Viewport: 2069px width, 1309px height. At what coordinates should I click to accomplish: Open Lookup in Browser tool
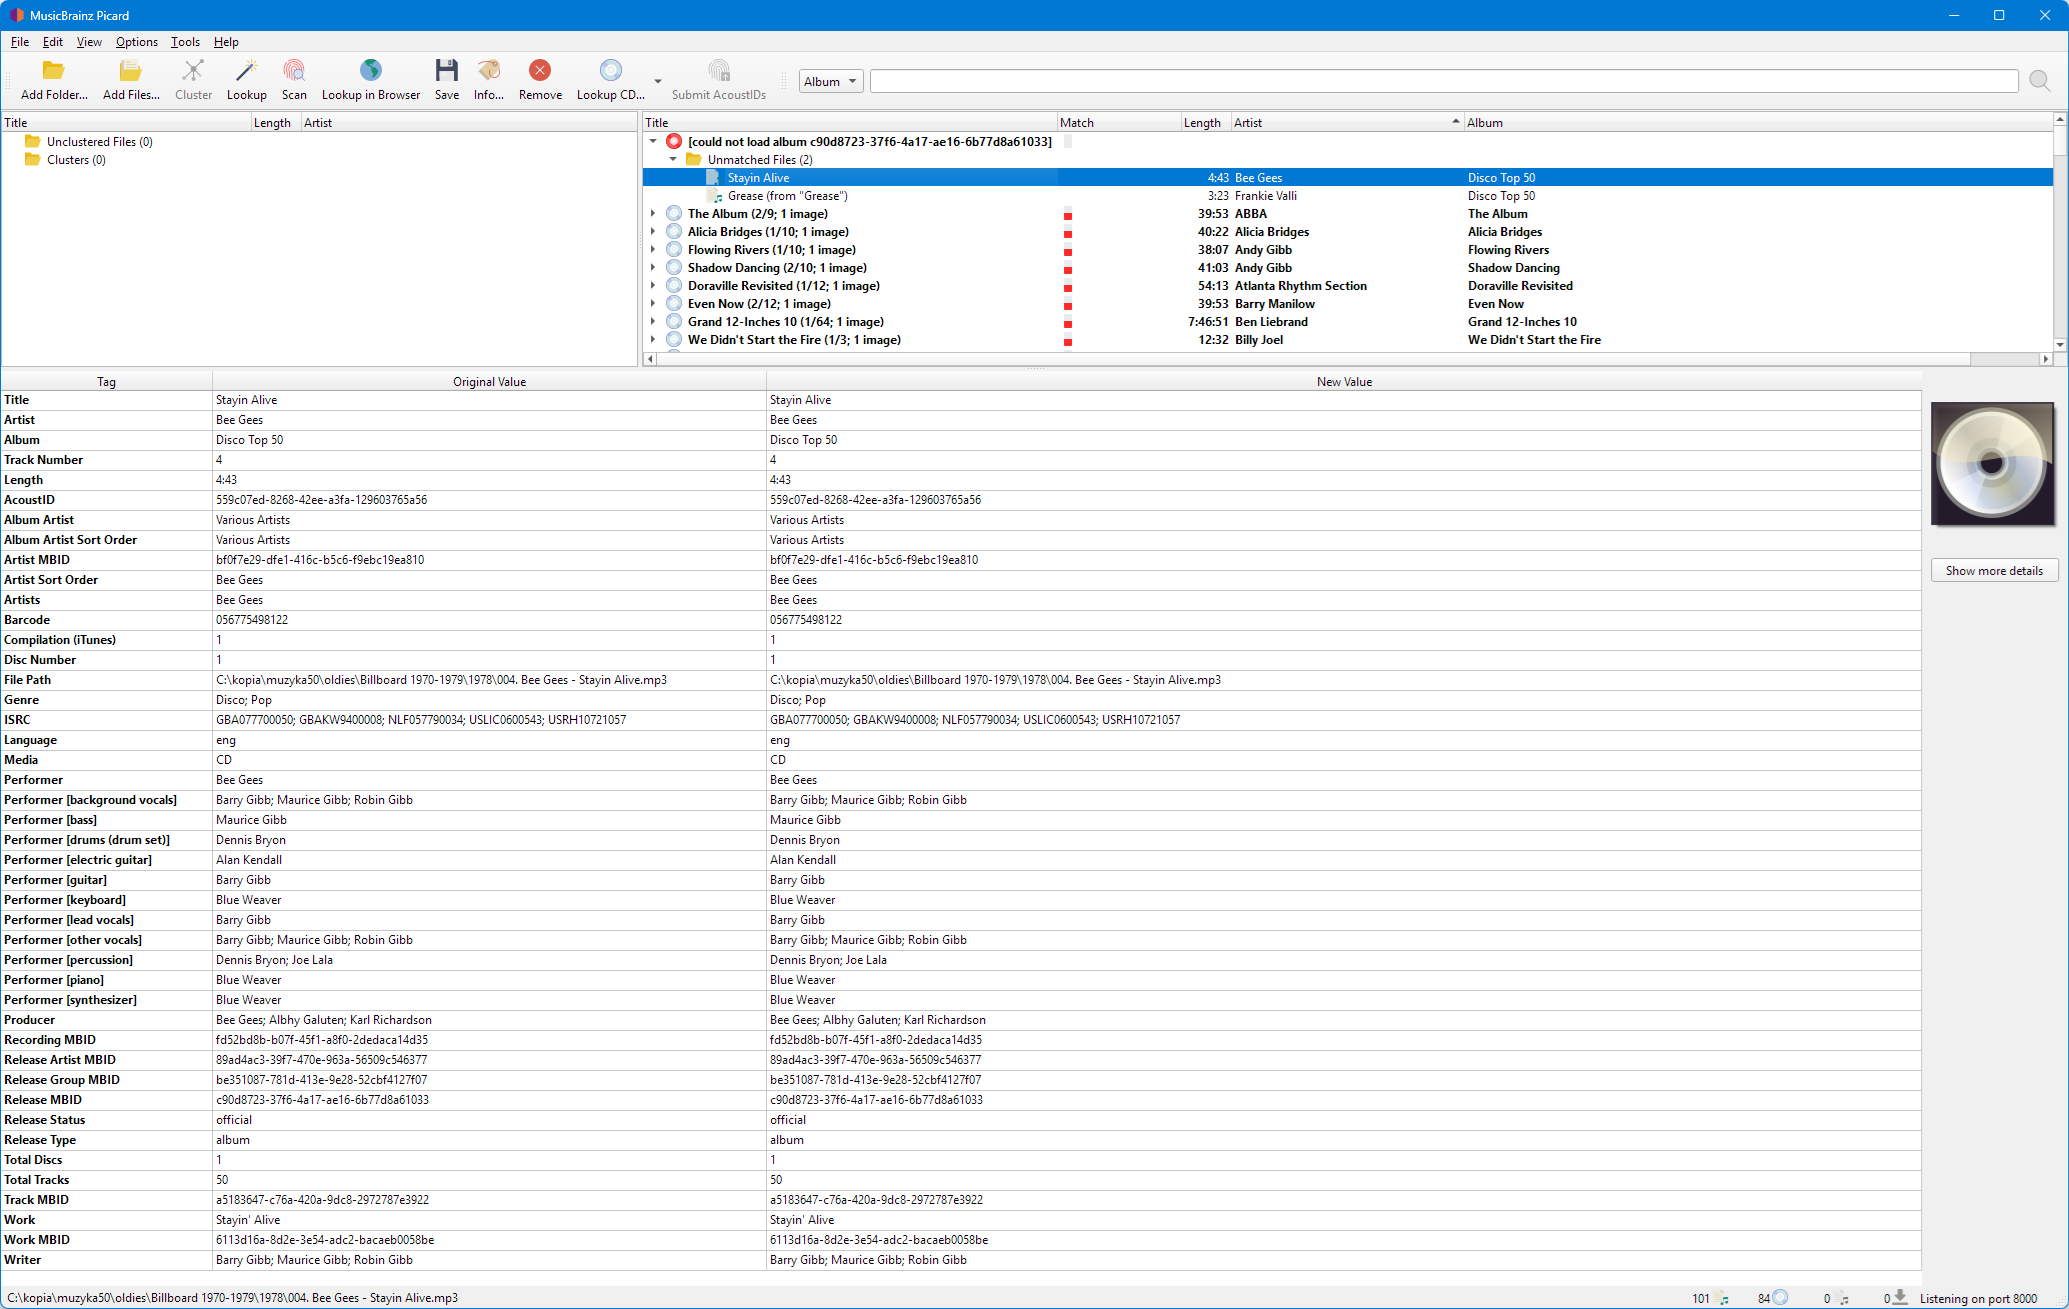point(371,71)
